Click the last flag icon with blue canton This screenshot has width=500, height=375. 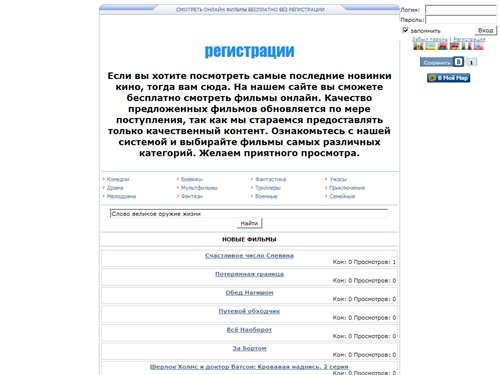click(x=479, y=46)
